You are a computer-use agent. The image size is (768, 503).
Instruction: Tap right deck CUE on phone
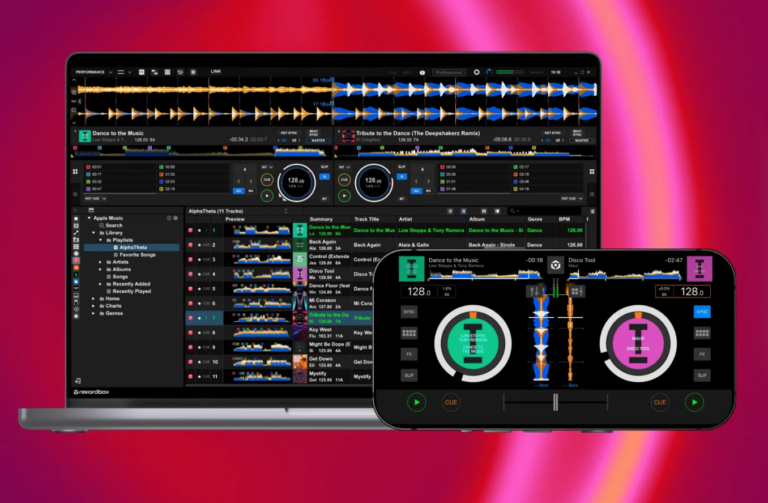660,402
